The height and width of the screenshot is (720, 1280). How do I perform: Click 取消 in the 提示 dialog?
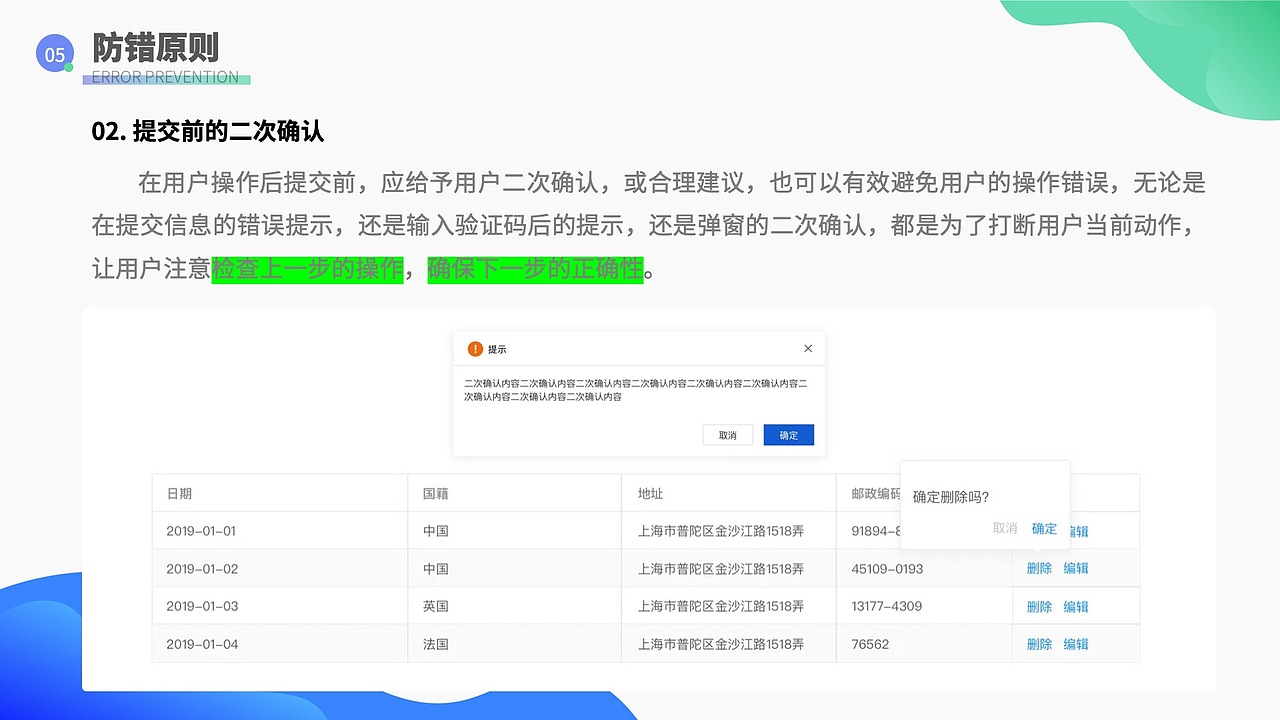(x=728, y=435)
